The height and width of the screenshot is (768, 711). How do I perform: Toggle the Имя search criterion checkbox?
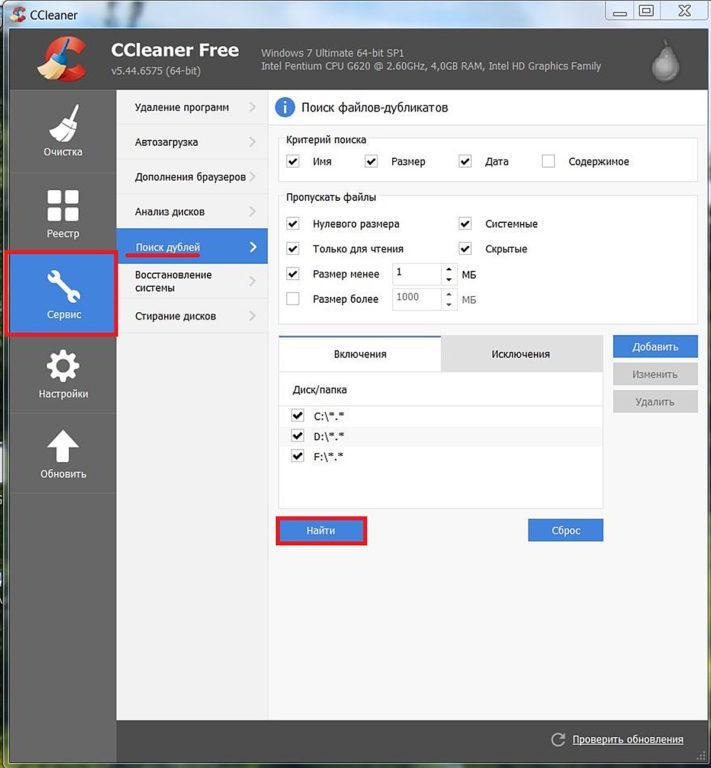[x=293, y=161]
